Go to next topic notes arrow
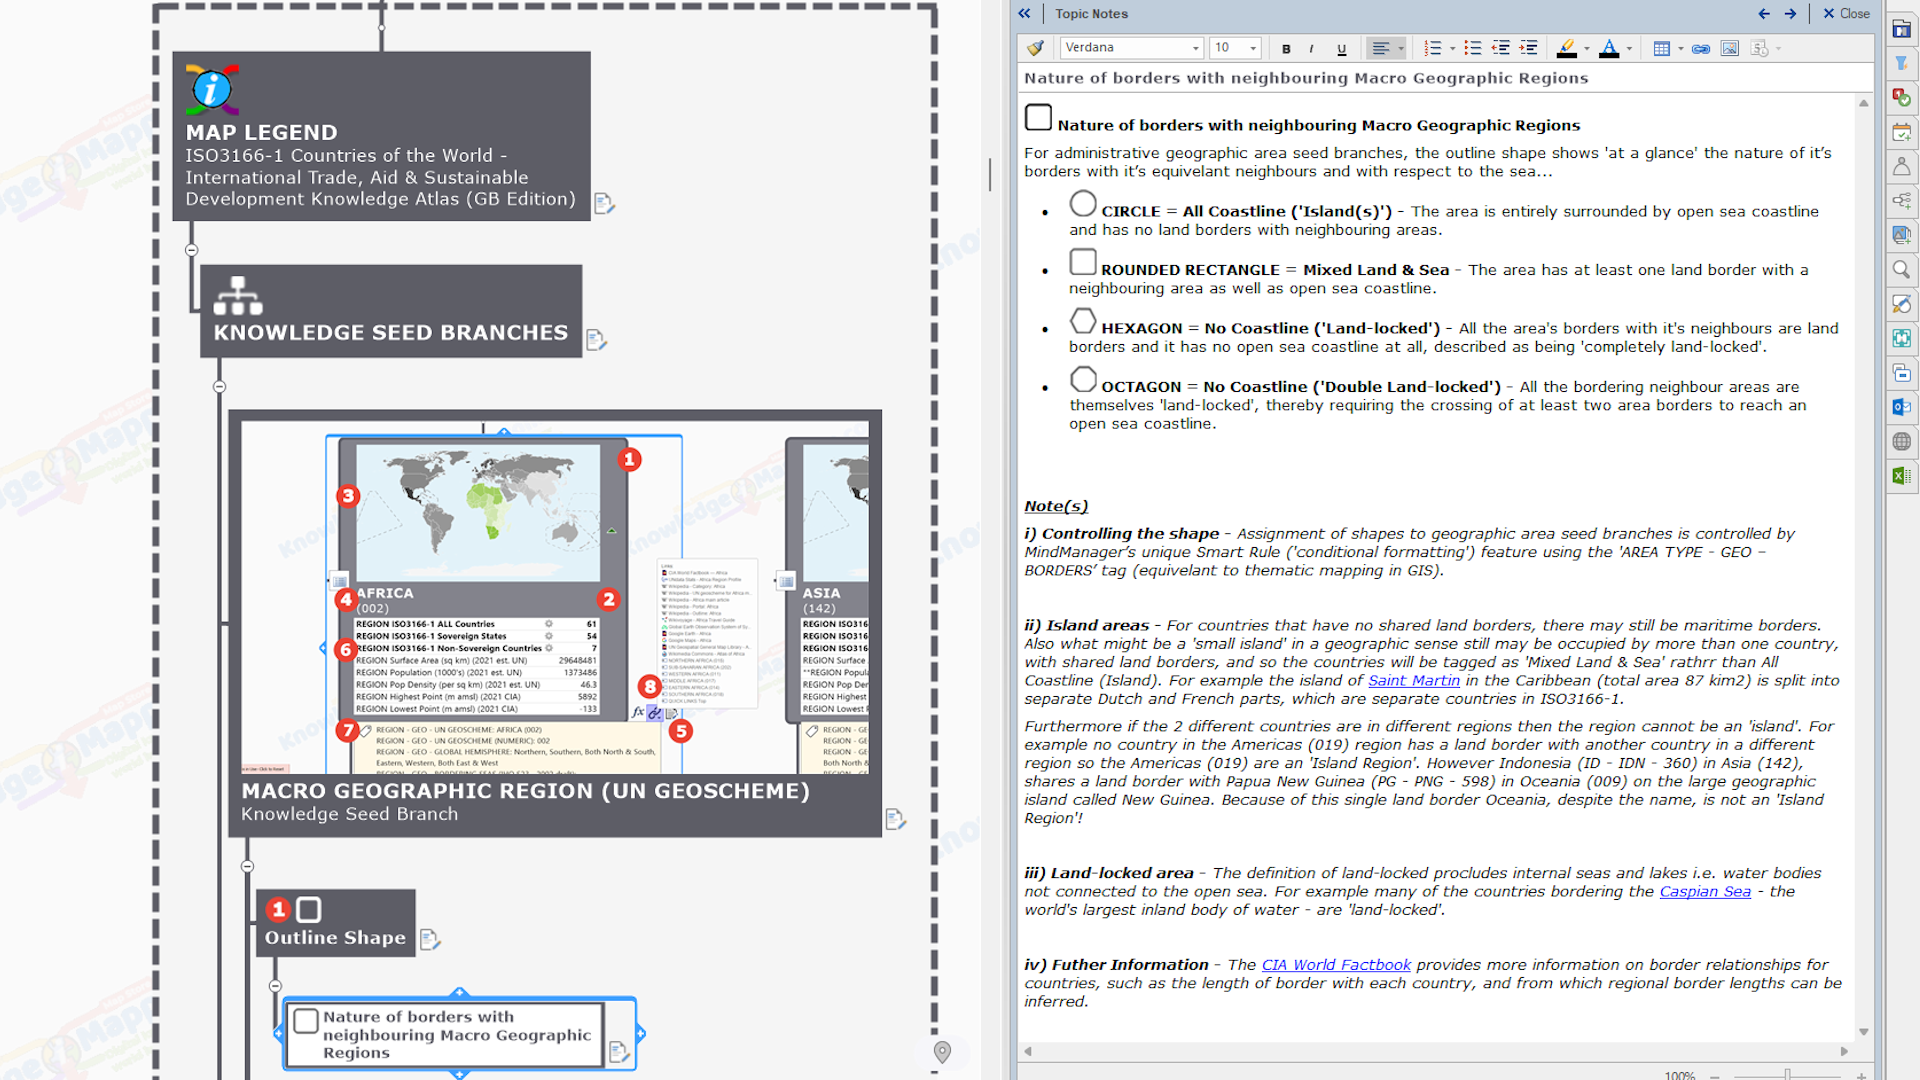 [1790, 14]
